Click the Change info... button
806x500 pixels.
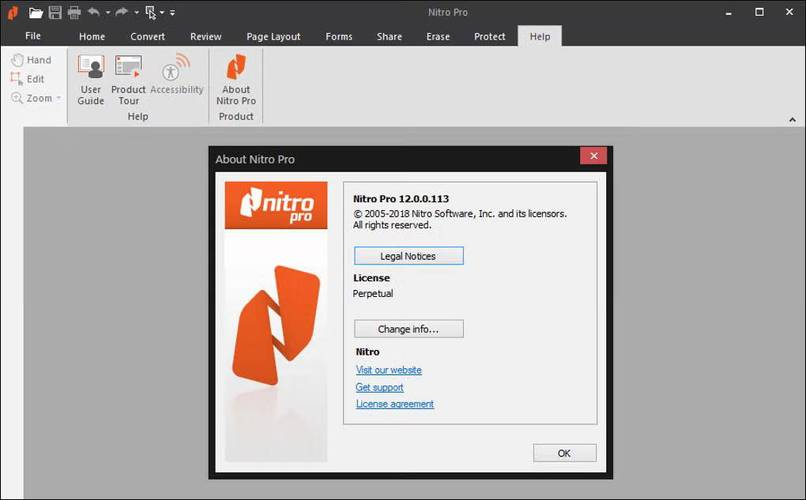(409, 329)
